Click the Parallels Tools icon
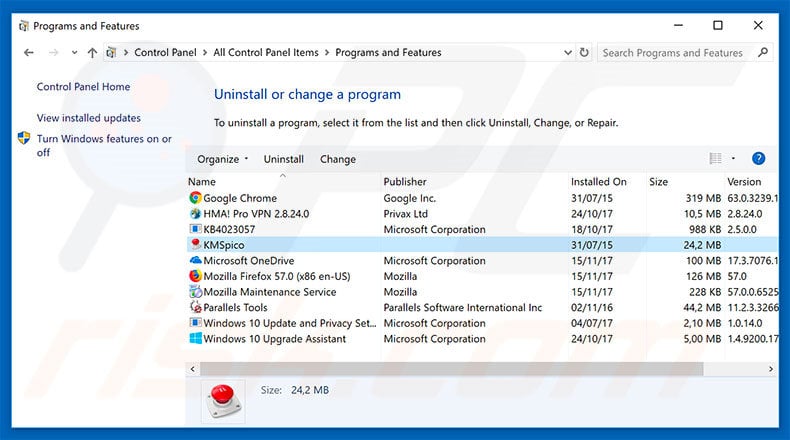The image size is (790, 440). [195, 307]
